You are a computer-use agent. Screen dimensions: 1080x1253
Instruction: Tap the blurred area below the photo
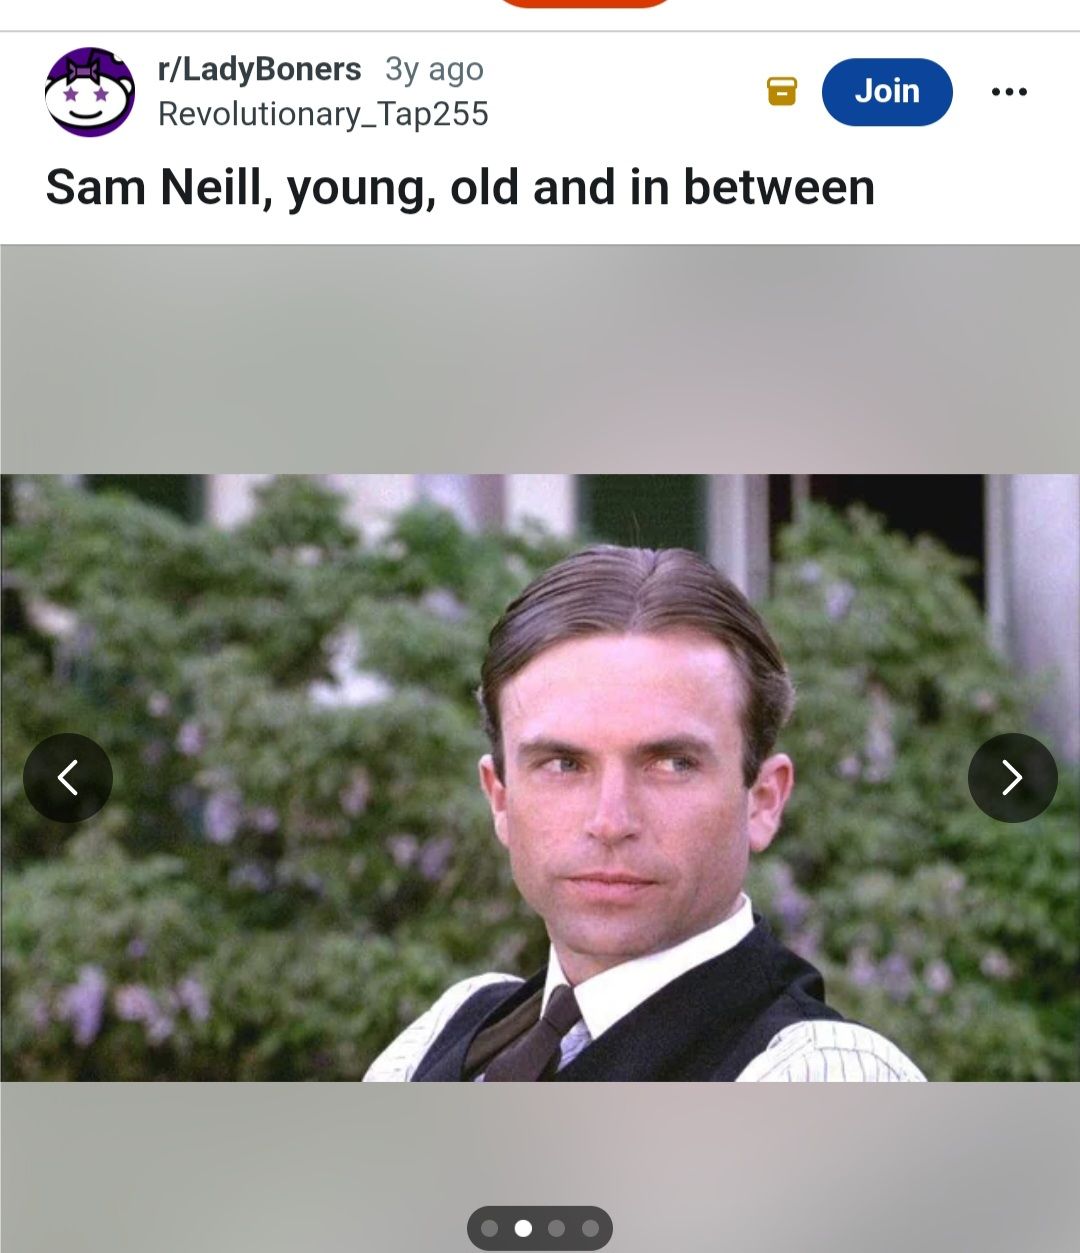[x=540, y=1140]
